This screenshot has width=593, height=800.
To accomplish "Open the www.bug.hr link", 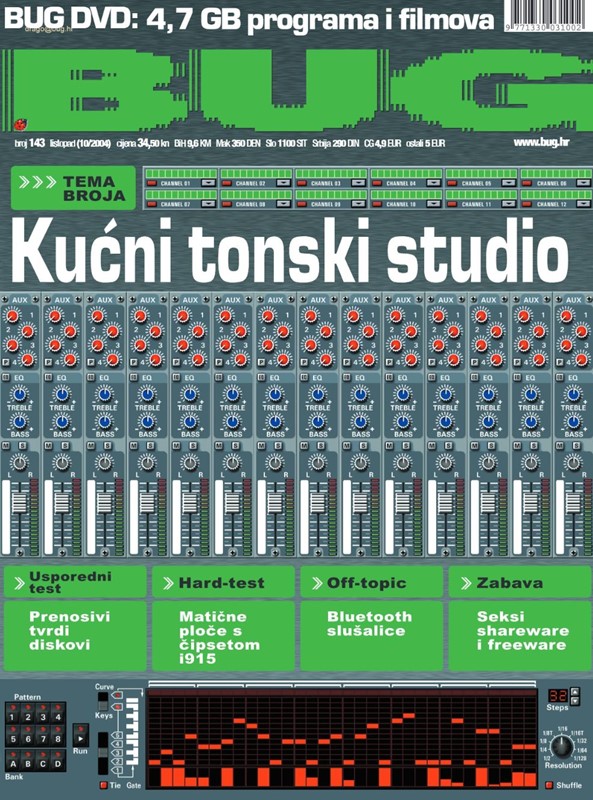I will [x=541, y=142].
